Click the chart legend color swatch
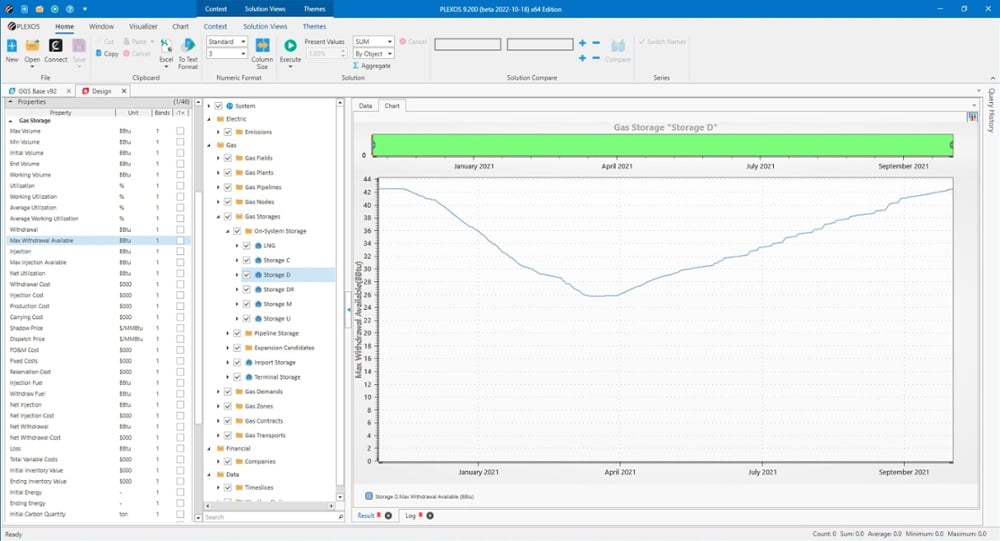The height and width of the screenshot is (541, 1000). coord(369,496)
